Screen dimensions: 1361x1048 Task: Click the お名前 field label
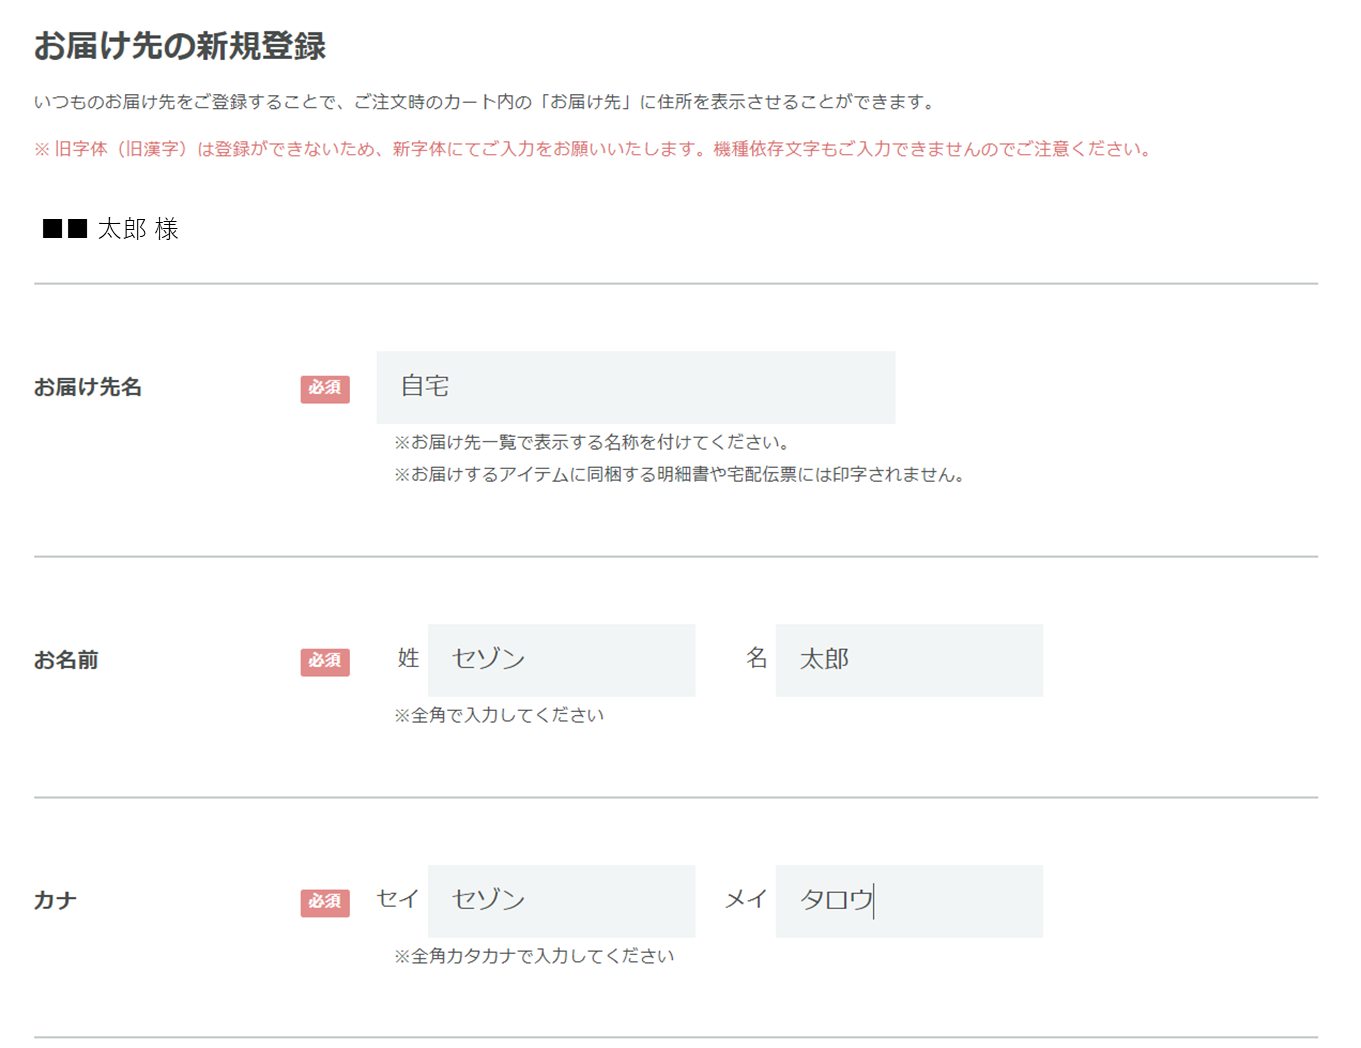pyautogui.click(x=66, y=660)
